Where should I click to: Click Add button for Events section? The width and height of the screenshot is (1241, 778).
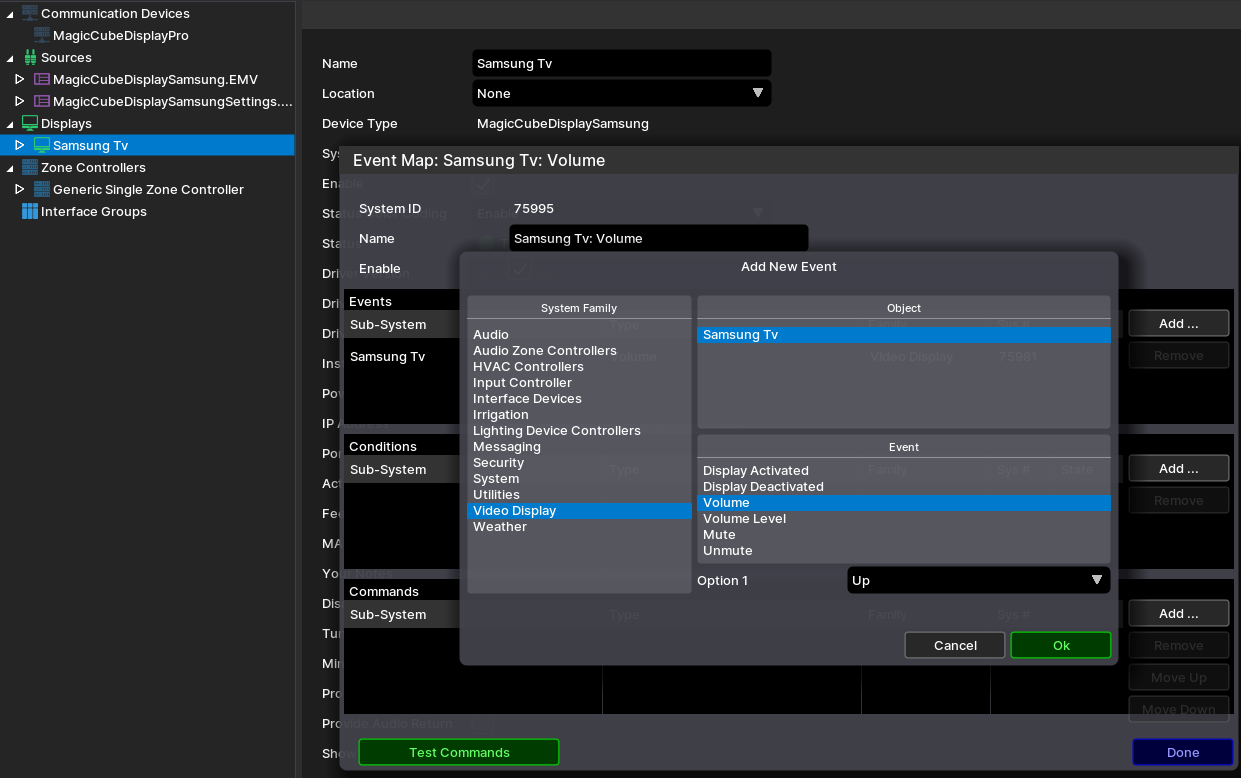pos(1179,323)
